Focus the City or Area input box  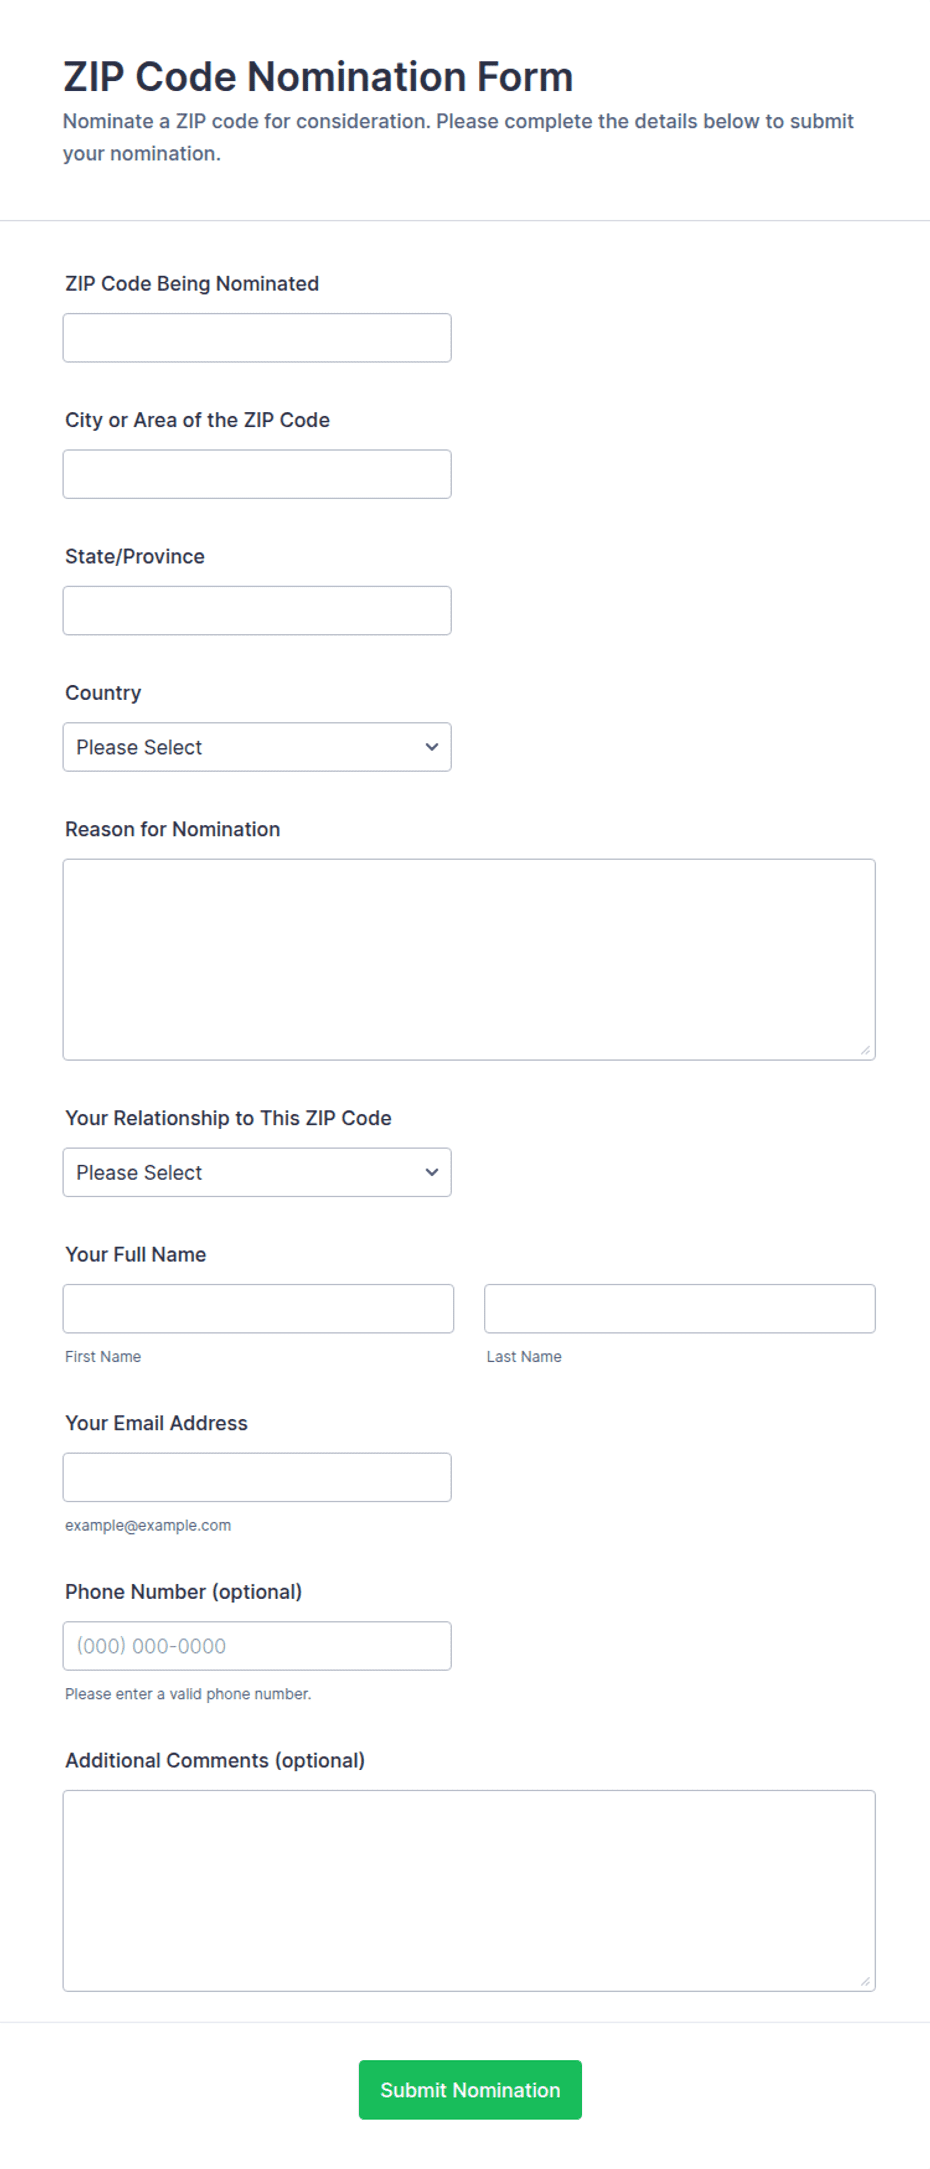pyautogui.click(x=257, y=474)
